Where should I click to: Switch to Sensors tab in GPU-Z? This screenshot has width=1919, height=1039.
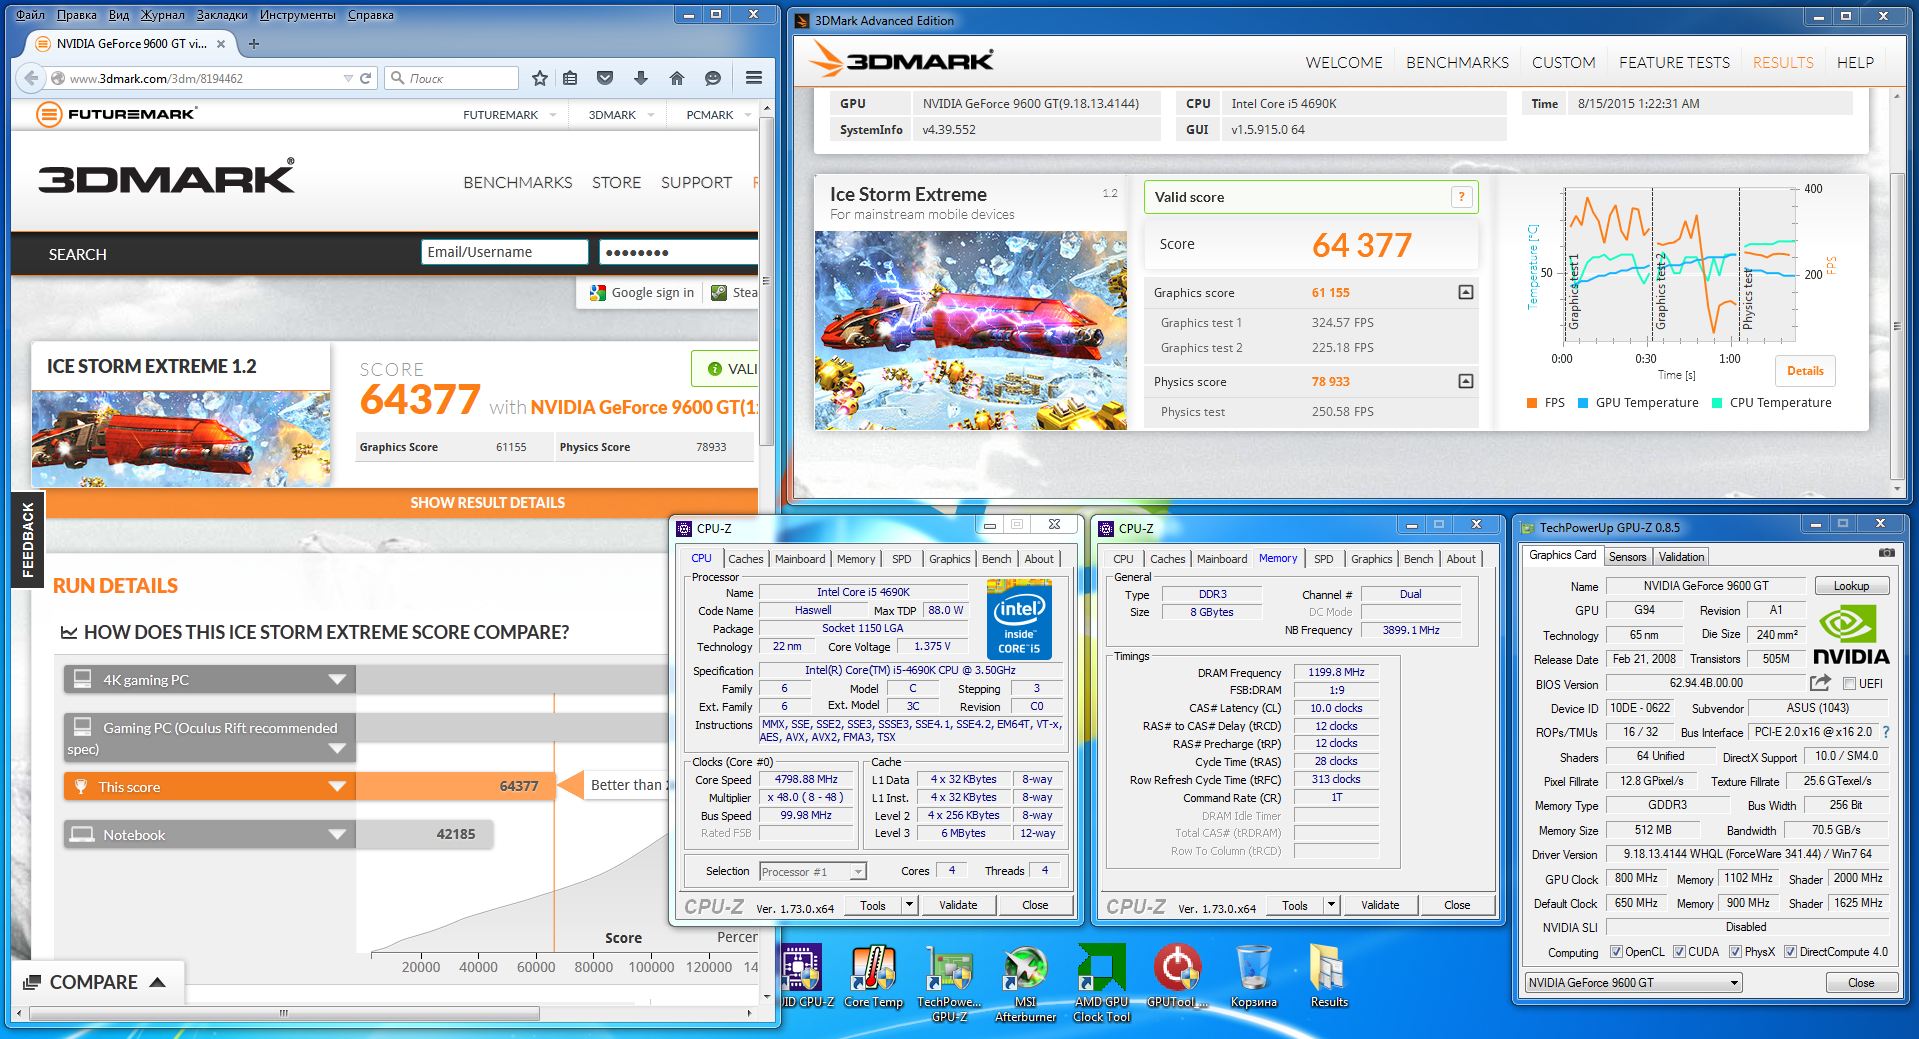1627,557
